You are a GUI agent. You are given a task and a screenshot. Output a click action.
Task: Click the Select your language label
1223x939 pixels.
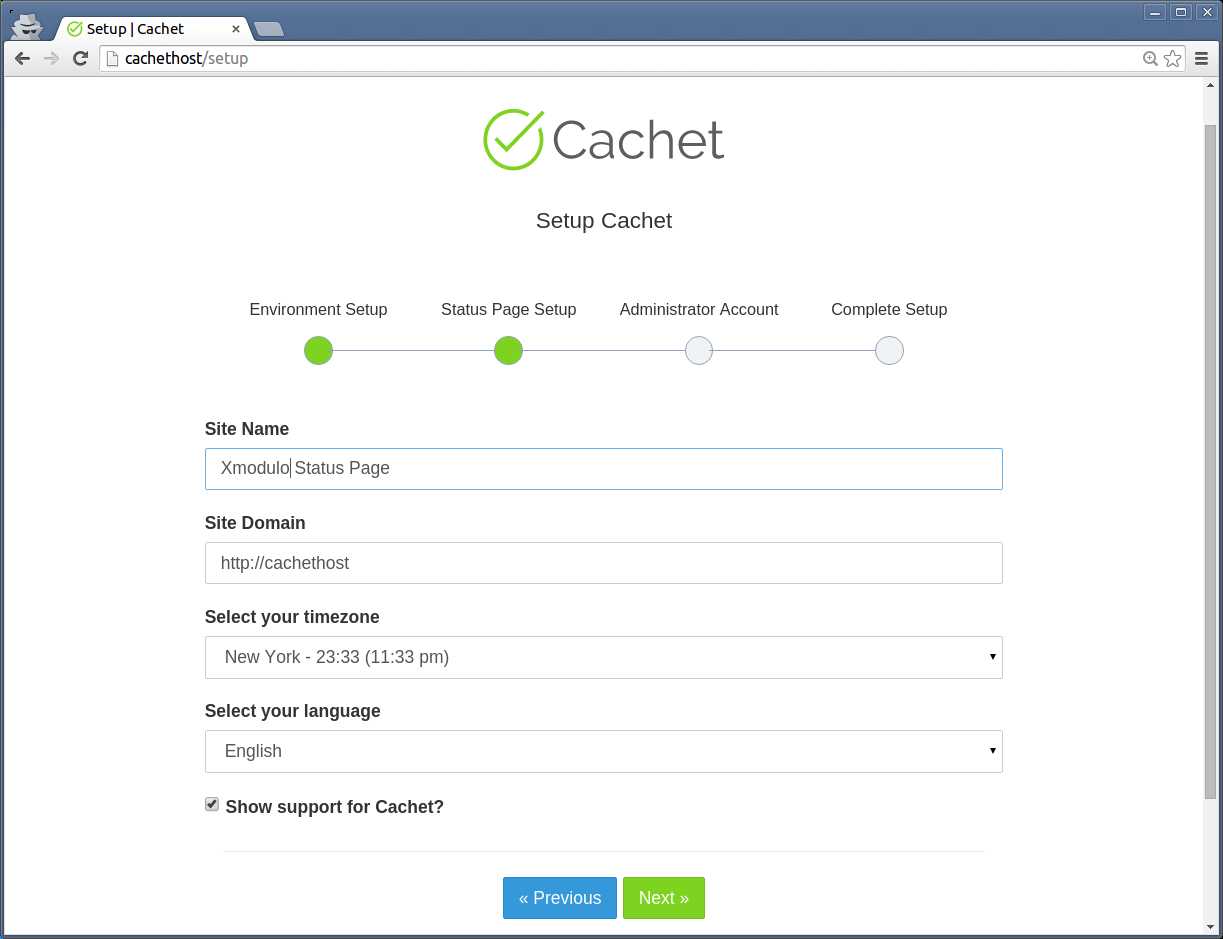293,711
